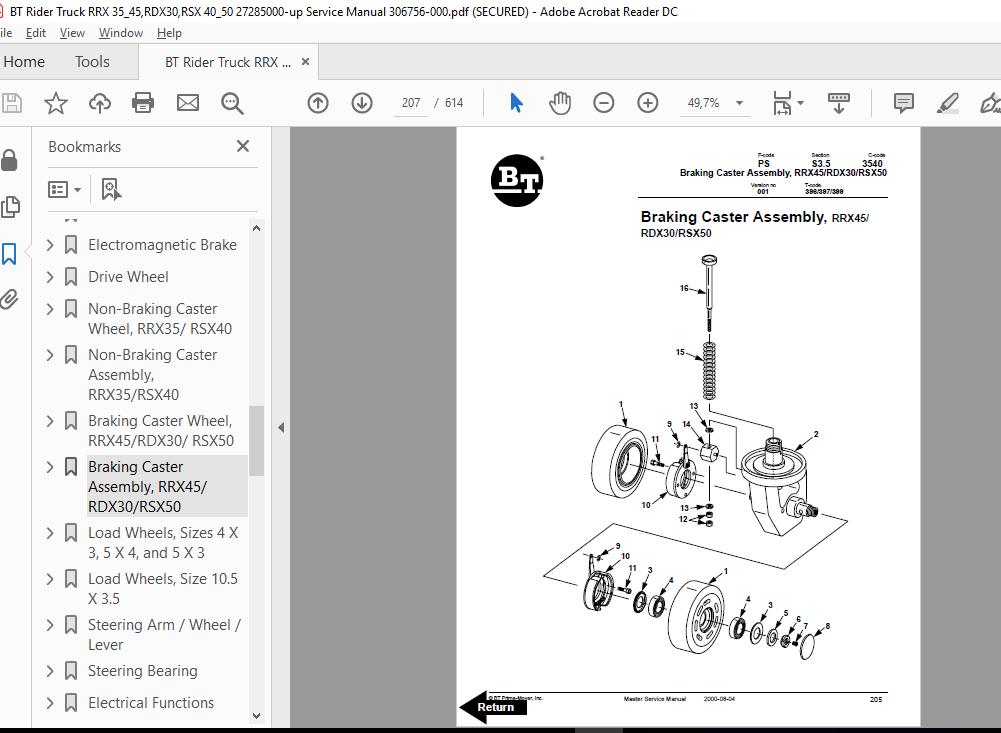Add a comment sticky note icon

pyautogui.click(x=903, y=103)
